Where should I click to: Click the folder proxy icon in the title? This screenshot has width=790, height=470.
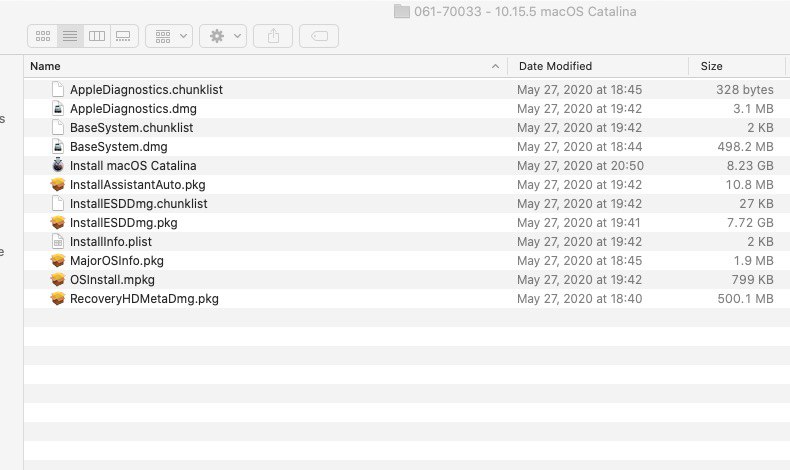point(402,11)
